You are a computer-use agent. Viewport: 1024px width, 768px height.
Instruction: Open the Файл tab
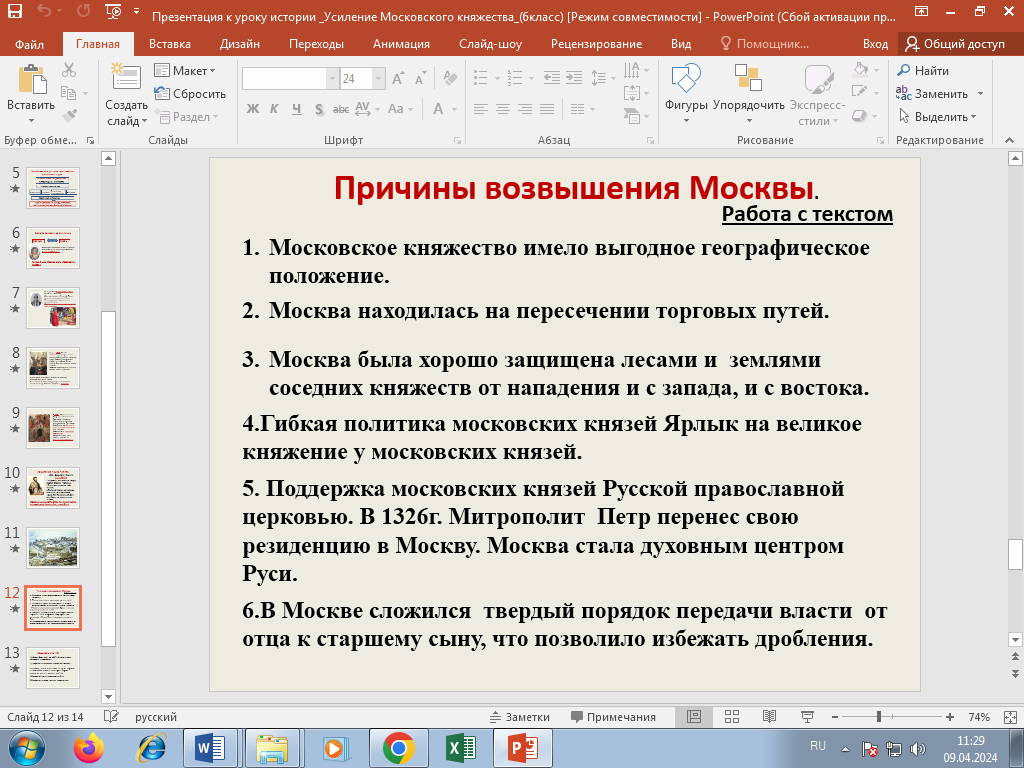pyautogui.click(x=29, y=44)
